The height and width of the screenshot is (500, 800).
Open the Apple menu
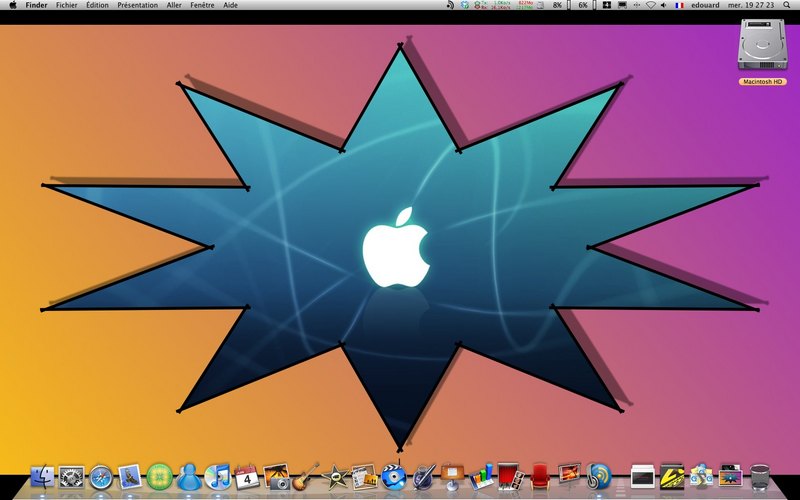(x=13, y=5)
